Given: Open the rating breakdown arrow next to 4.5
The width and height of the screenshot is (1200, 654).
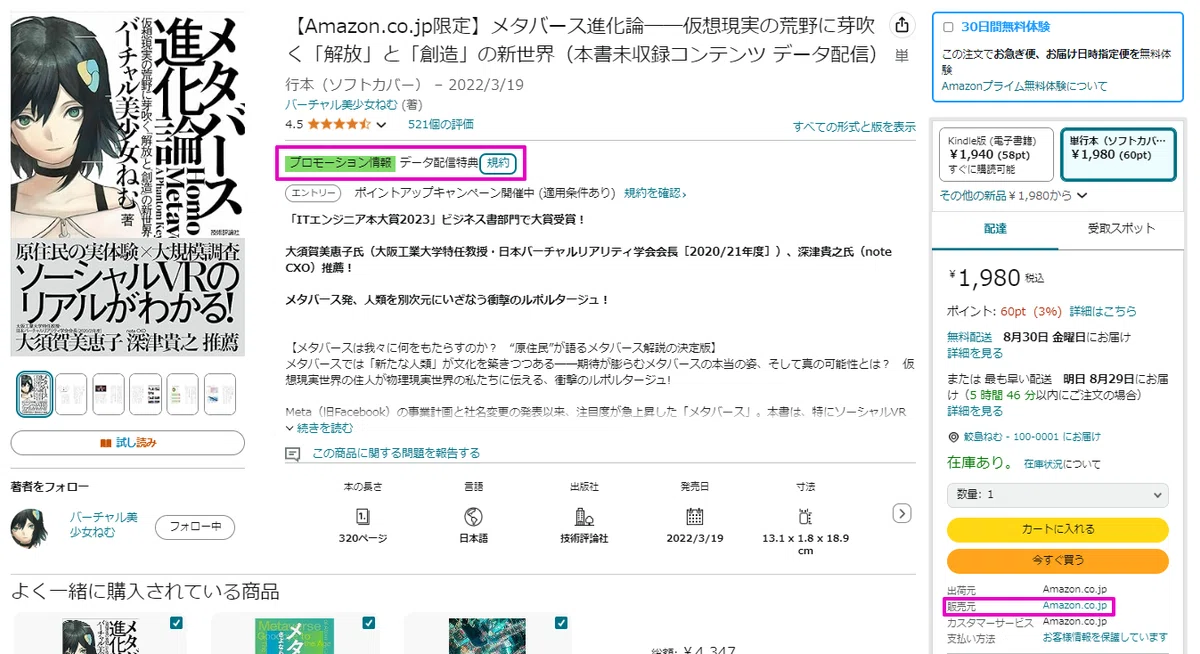Looking at the screenshot, I should (x=381, y=126).
